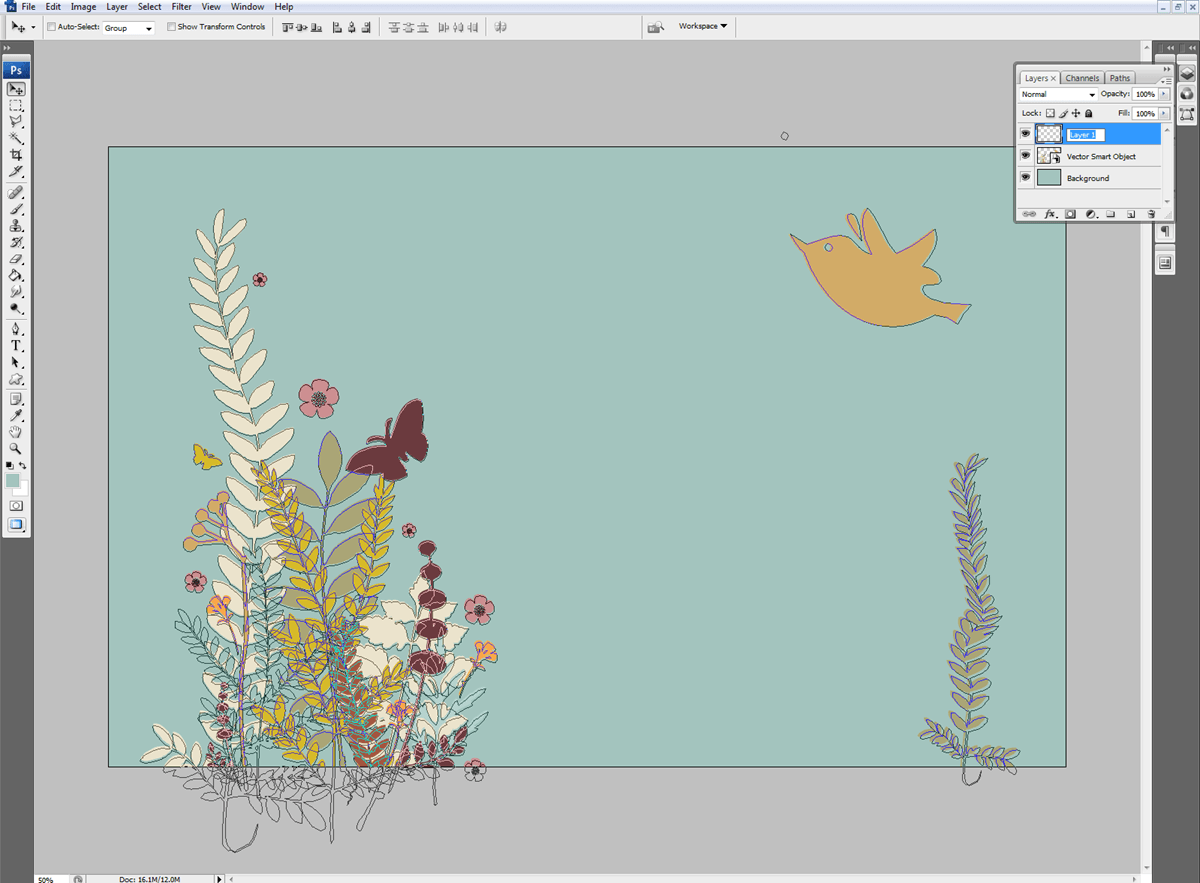
Task: Switch to the Channels tab
Action: pyautogui.click(x=1082, y=78)
